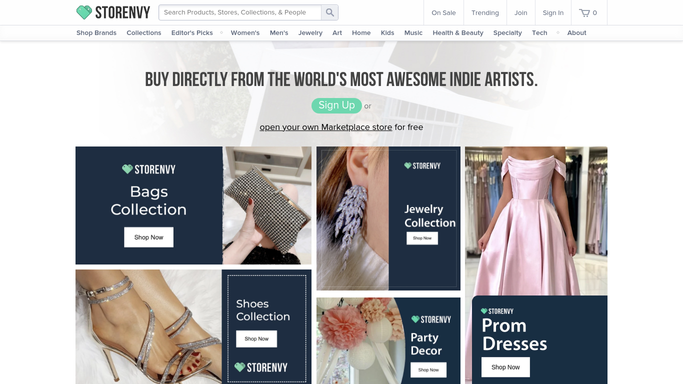This screenshot has height=384, width=683.
Task: Open the Art category
Action: tap(337, 33)
